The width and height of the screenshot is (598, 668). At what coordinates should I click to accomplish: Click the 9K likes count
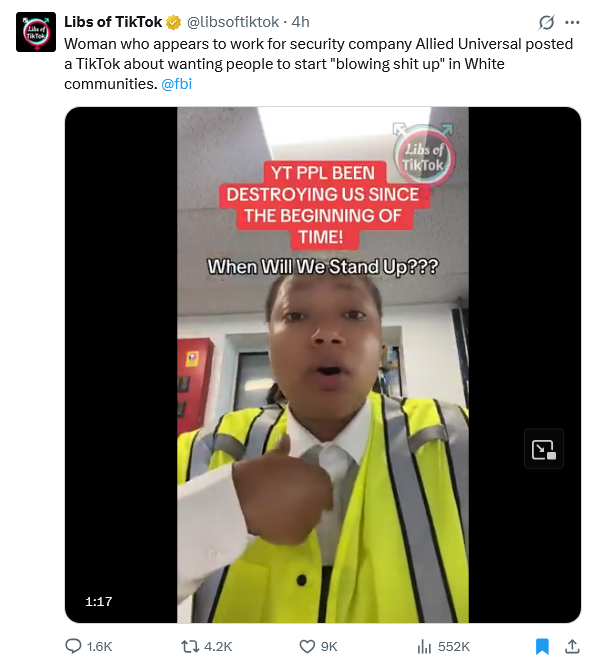point(329,647)
